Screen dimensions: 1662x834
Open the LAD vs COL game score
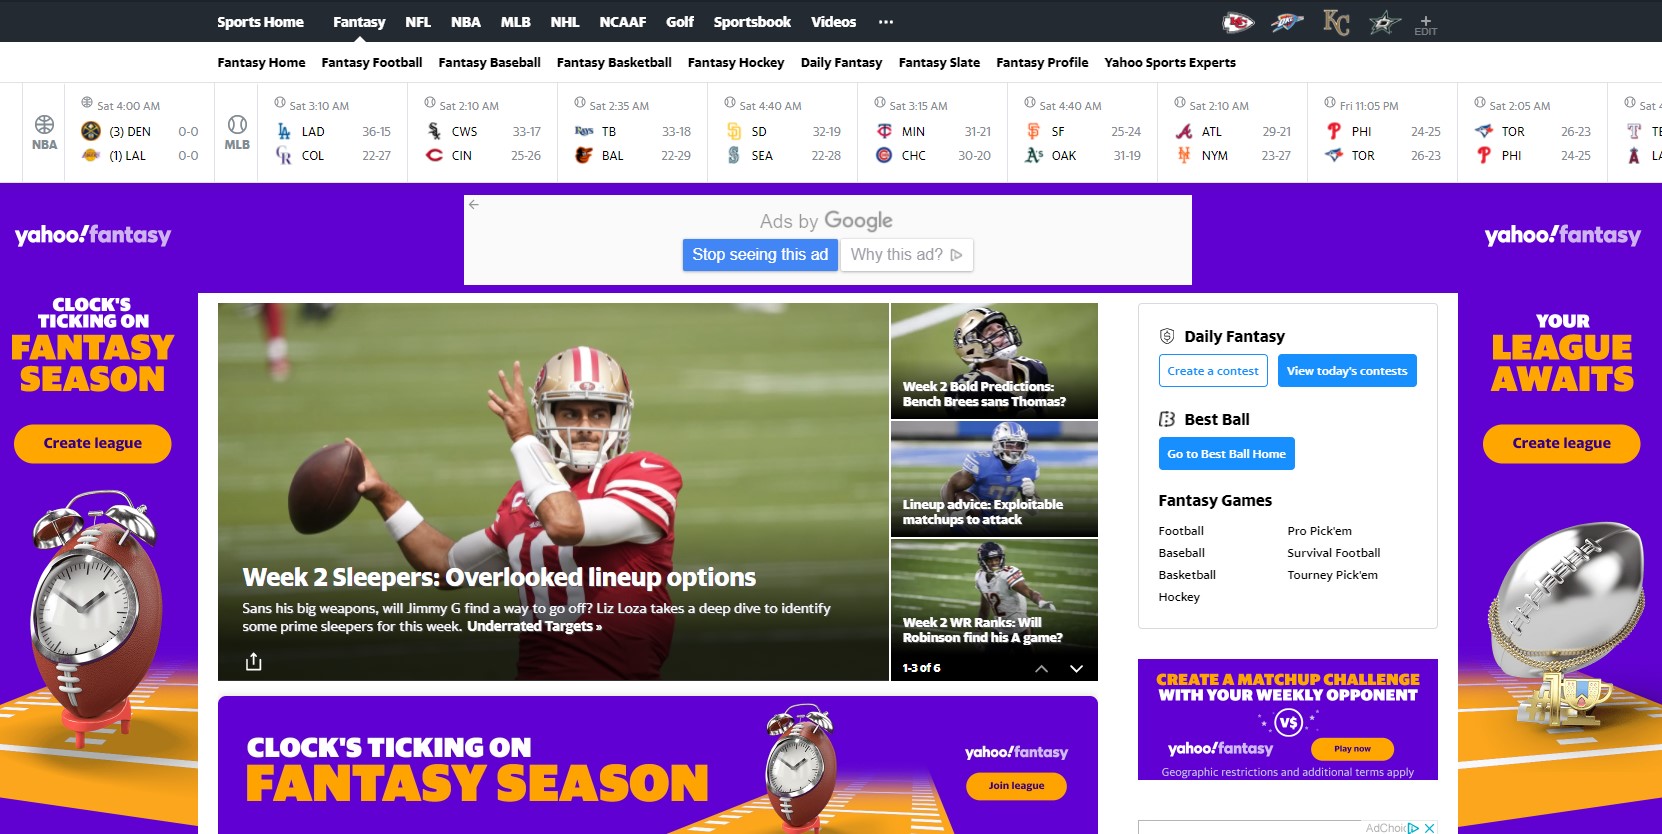333,132
